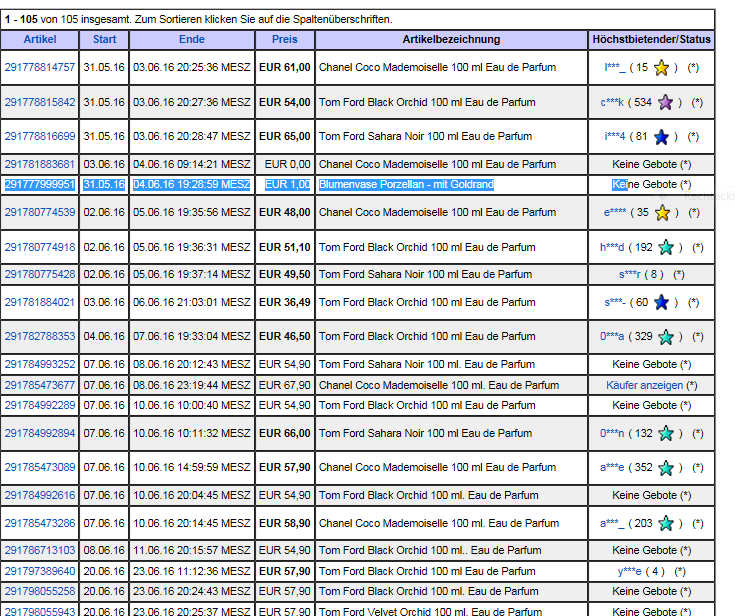View bidder l***_ profile link
735x616 pixels.
[x=615, y=68]
